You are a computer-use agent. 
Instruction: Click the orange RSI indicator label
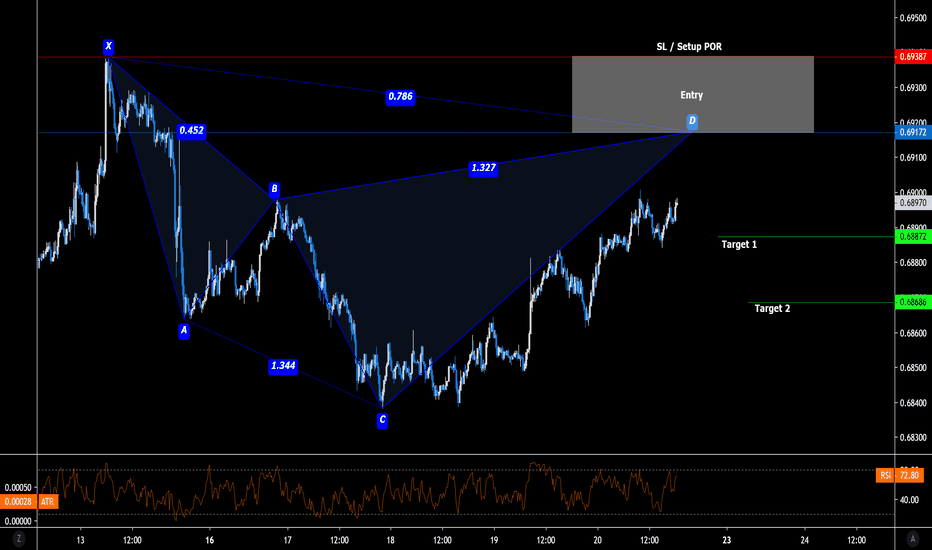click(x=884, y=476)
